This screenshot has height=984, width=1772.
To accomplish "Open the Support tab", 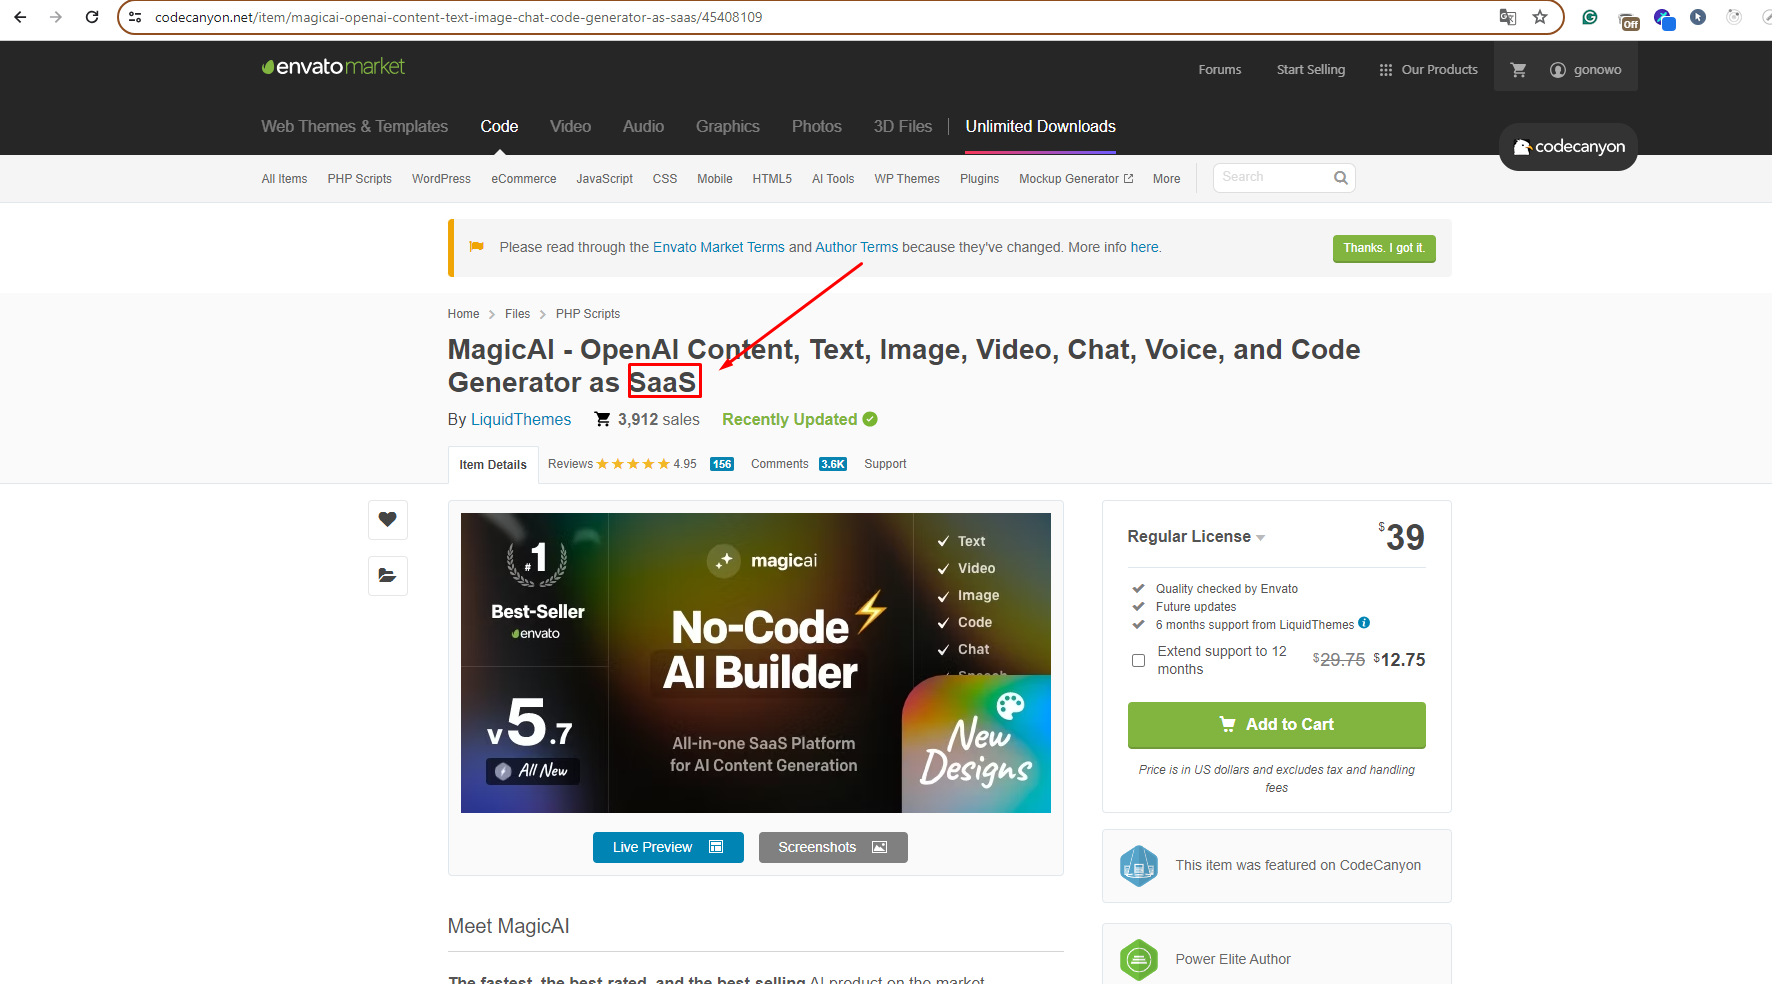I will pos(885,464).
